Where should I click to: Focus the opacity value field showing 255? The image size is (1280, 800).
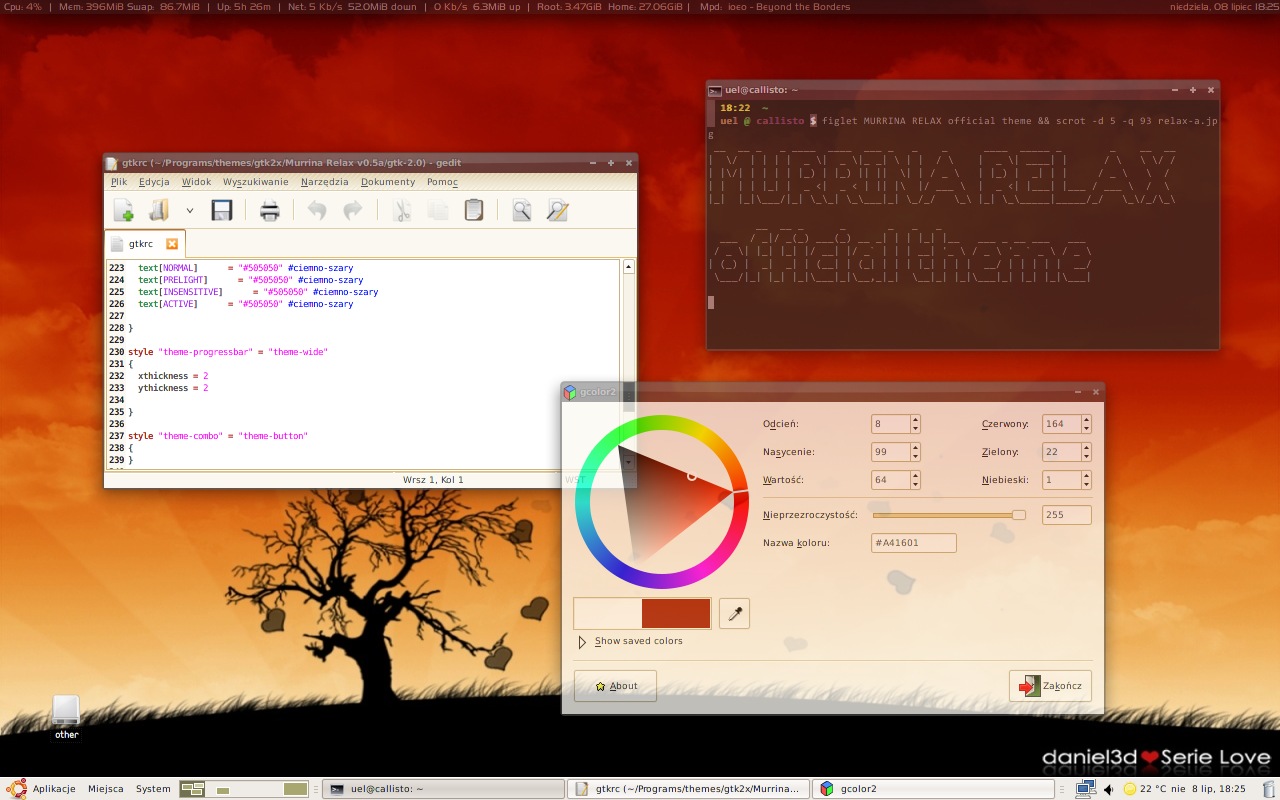(x=1066, y=515)
